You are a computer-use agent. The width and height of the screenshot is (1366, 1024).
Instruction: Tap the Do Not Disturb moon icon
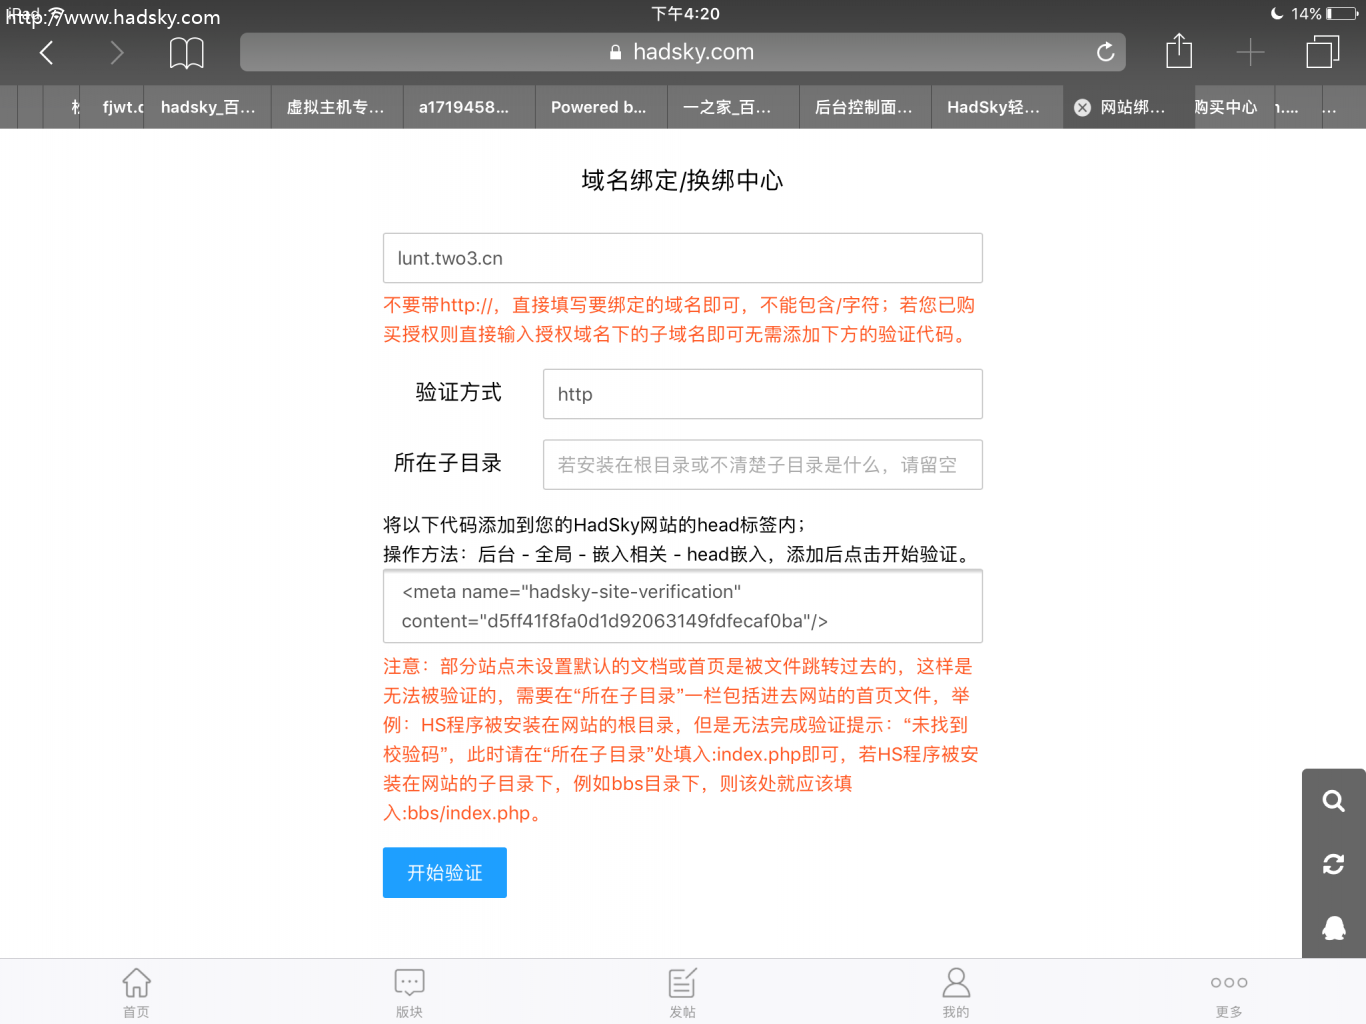click(1277, 14)
